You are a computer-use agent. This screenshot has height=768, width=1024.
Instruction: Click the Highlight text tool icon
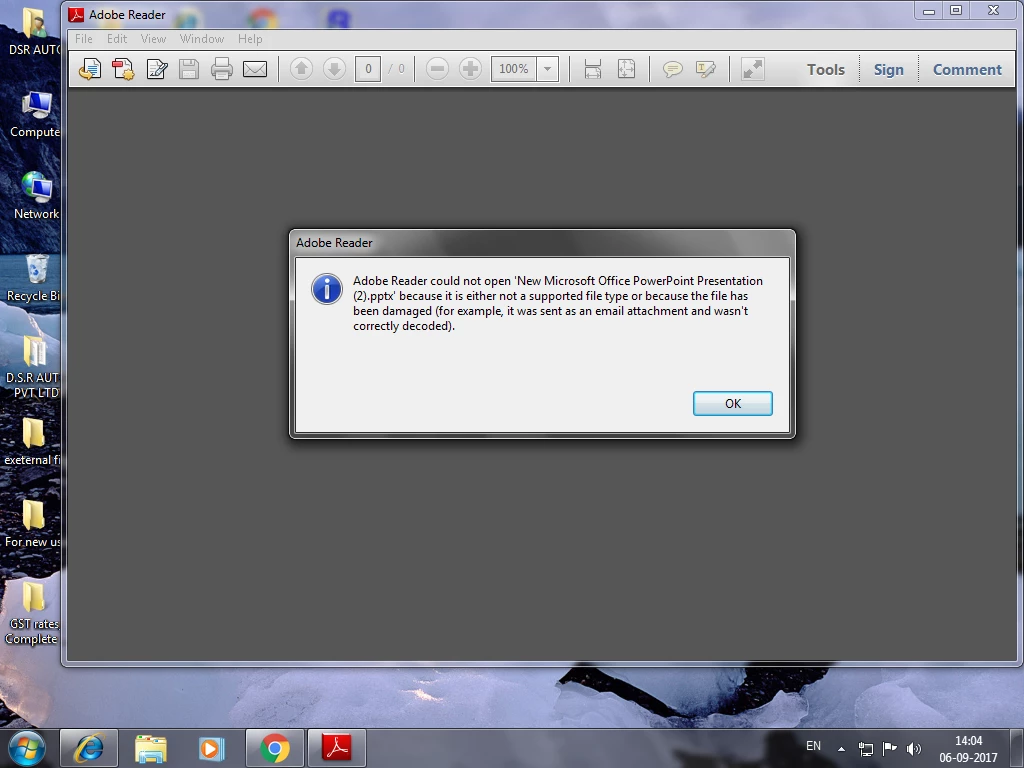pyautogui.click(x=706, y=69)
